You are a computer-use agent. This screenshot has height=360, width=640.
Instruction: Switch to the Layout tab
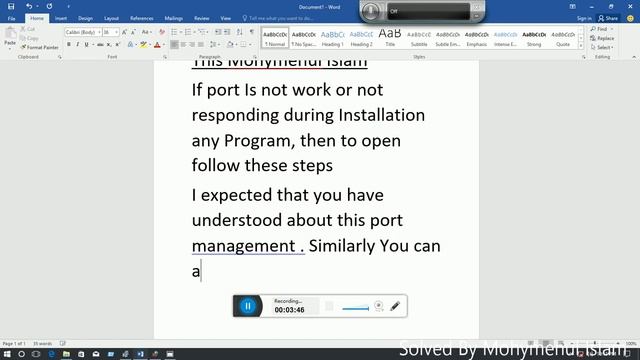[111, 18]
